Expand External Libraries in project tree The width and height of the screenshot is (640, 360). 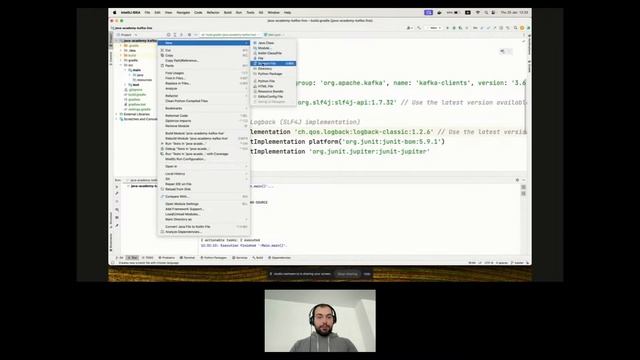point(117,114)
